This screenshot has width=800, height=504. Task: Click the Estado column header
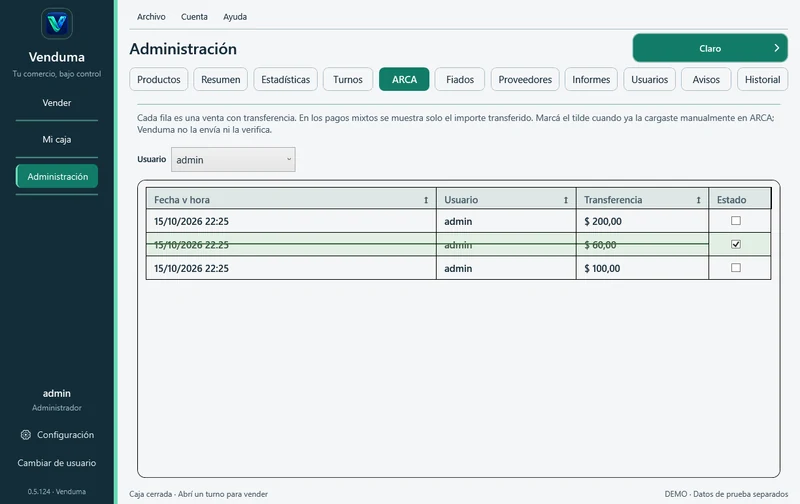[x=740, y=199]
